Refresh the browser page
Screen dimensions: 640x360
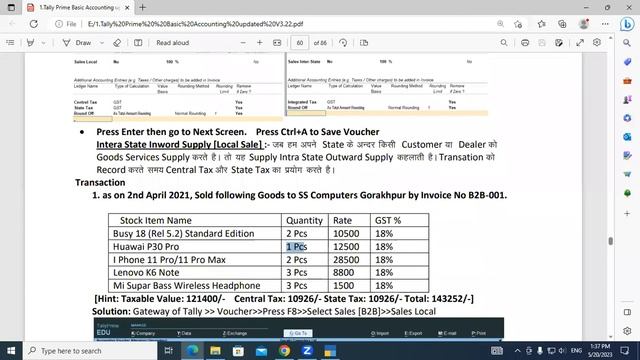(33, 24)
